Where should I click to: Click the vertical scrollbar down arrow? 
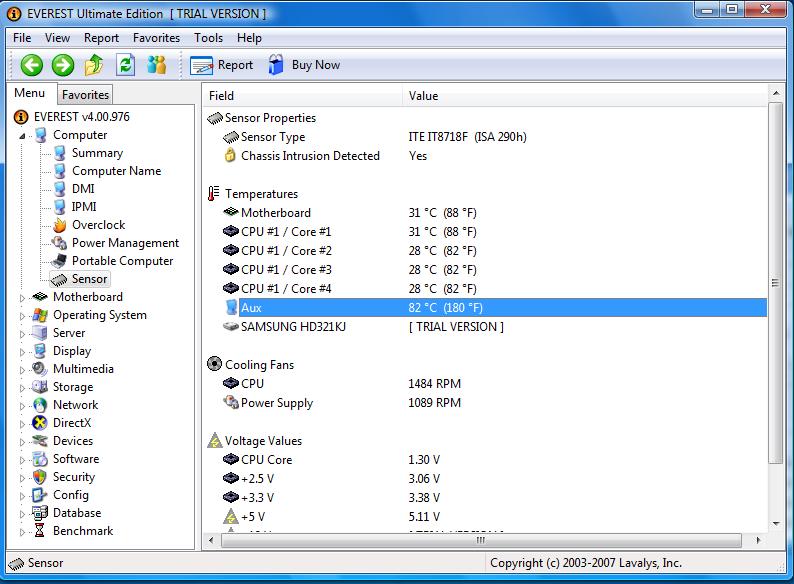[x=776, y=523]
